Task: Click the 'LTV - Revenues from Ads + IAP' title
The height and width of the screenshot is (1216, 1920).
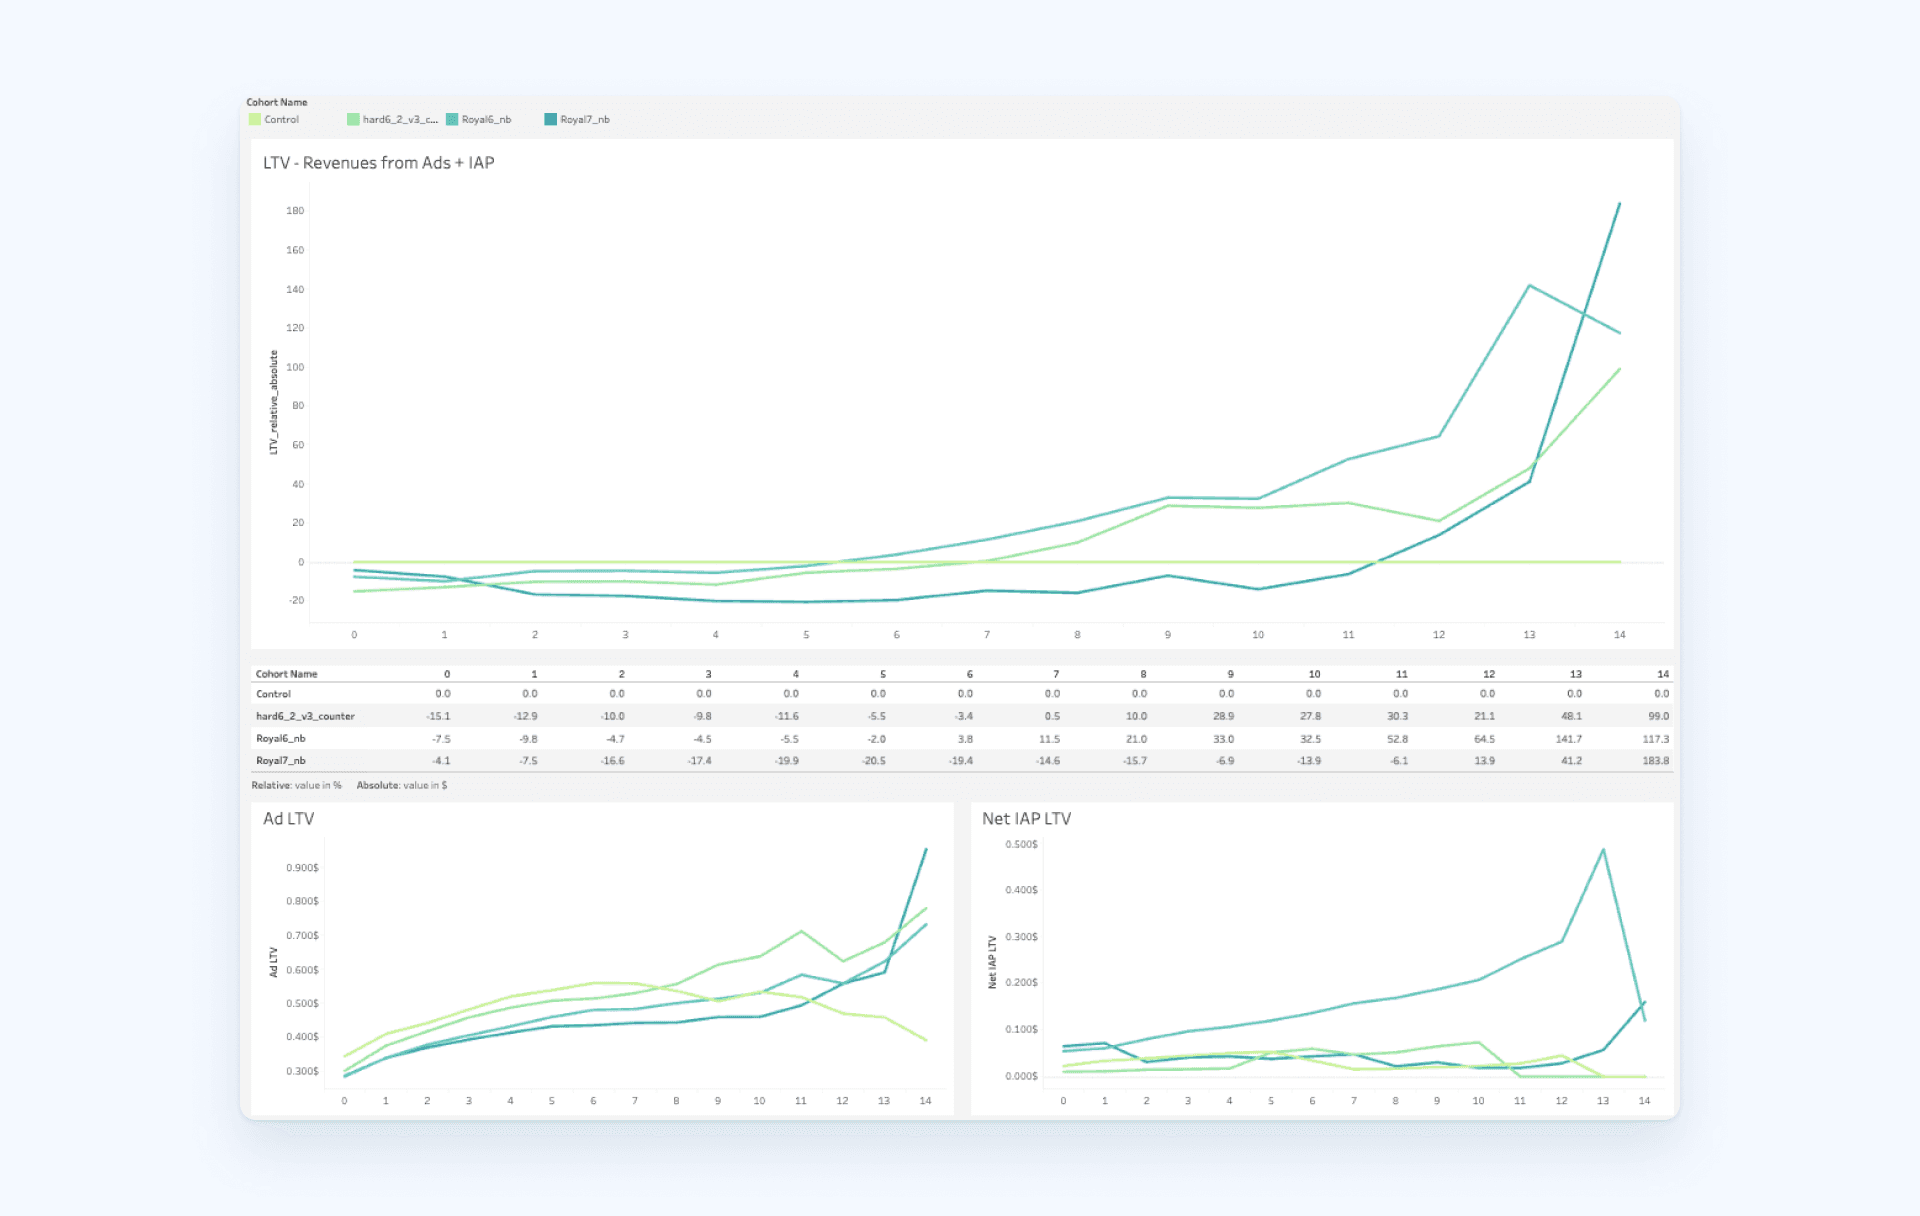Action: [378, 163]
